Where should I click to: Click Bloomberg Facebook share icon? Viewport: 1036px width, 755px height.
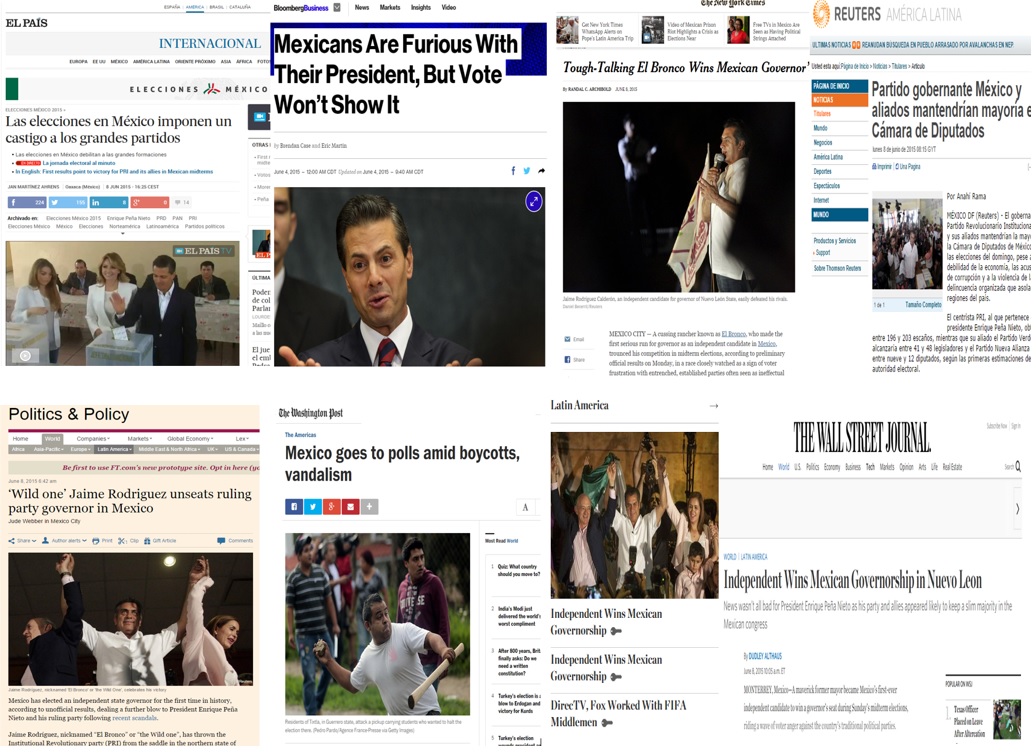[x=513, y=170]
